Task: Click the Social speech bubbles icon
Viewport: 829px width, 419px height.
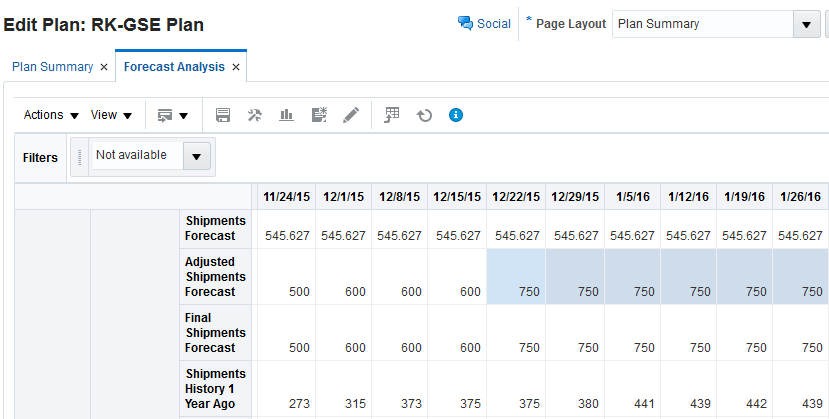Action: click(465, 24)
